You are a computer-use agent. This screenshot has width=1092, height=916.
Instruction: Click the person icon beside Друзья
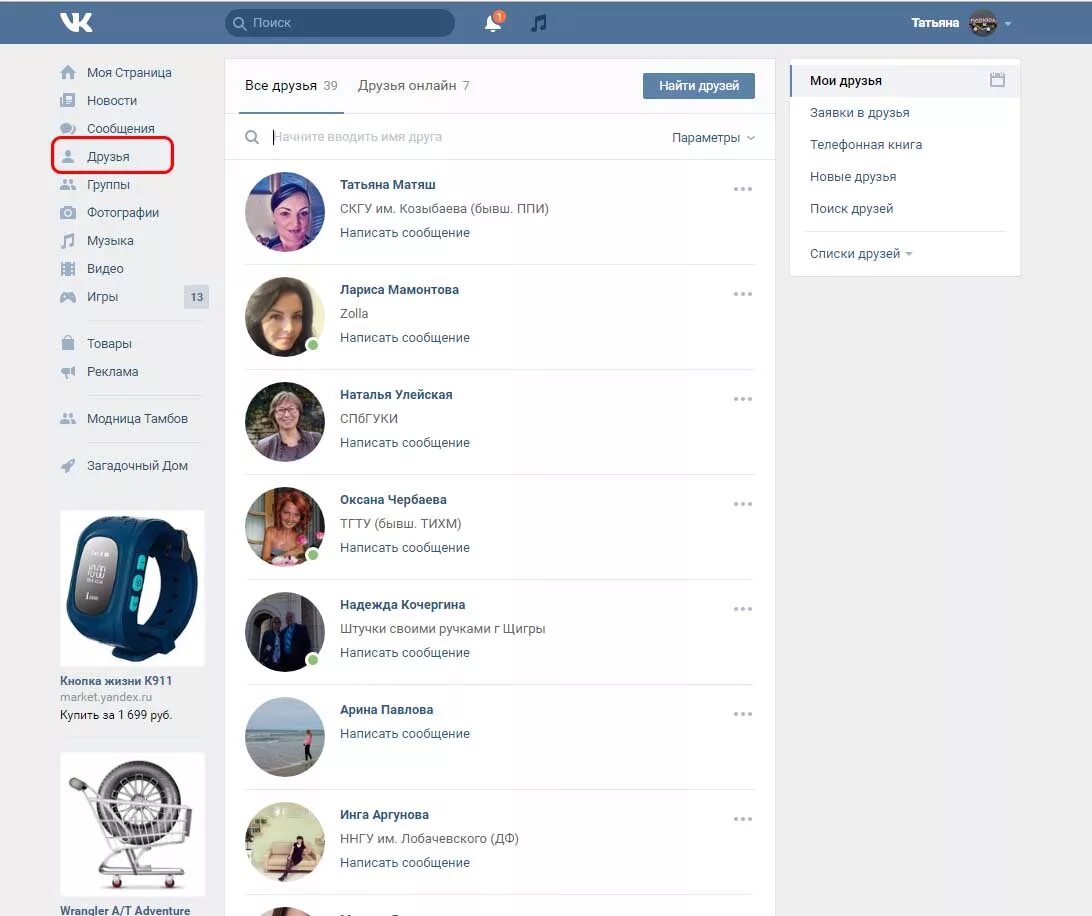coord(68,156)
